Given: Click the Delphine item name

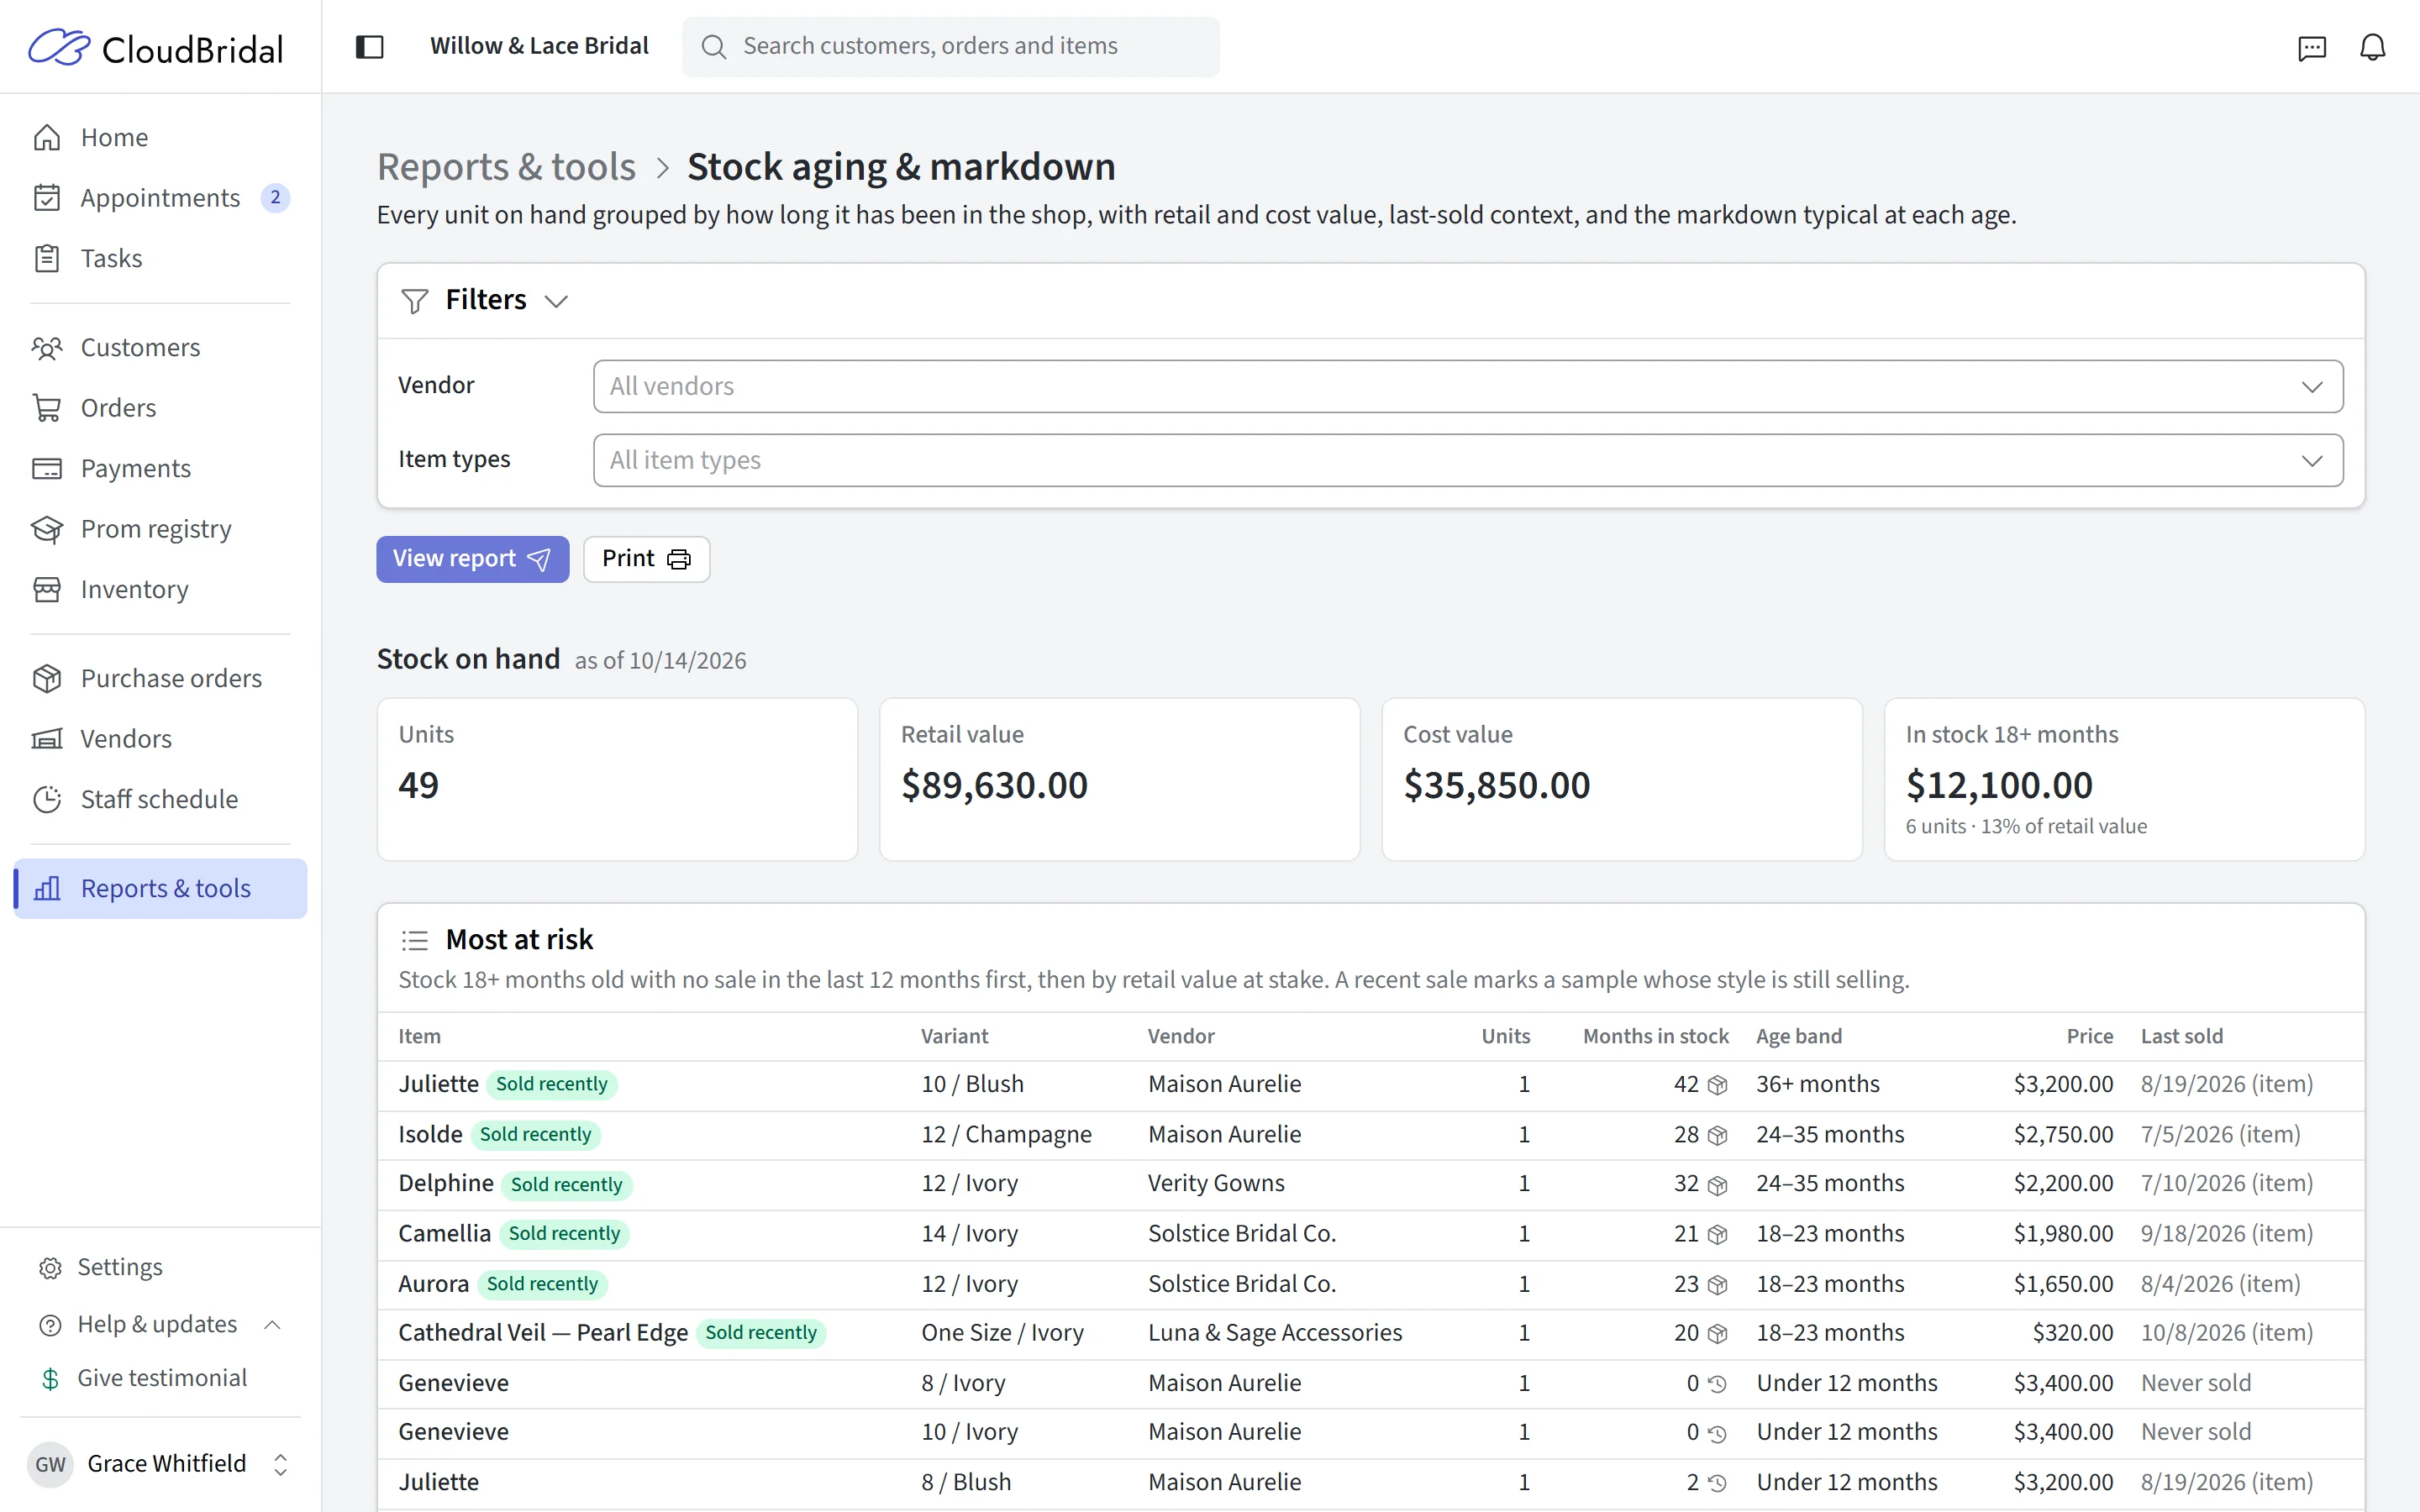Looking at the screenshot, I should 446,1183.
